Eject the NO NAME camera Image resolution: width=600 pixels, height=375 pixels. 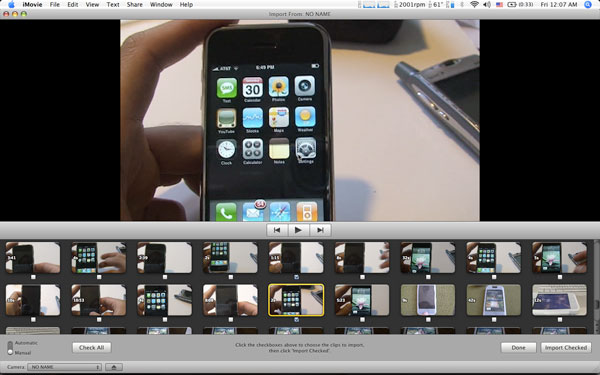114,367
